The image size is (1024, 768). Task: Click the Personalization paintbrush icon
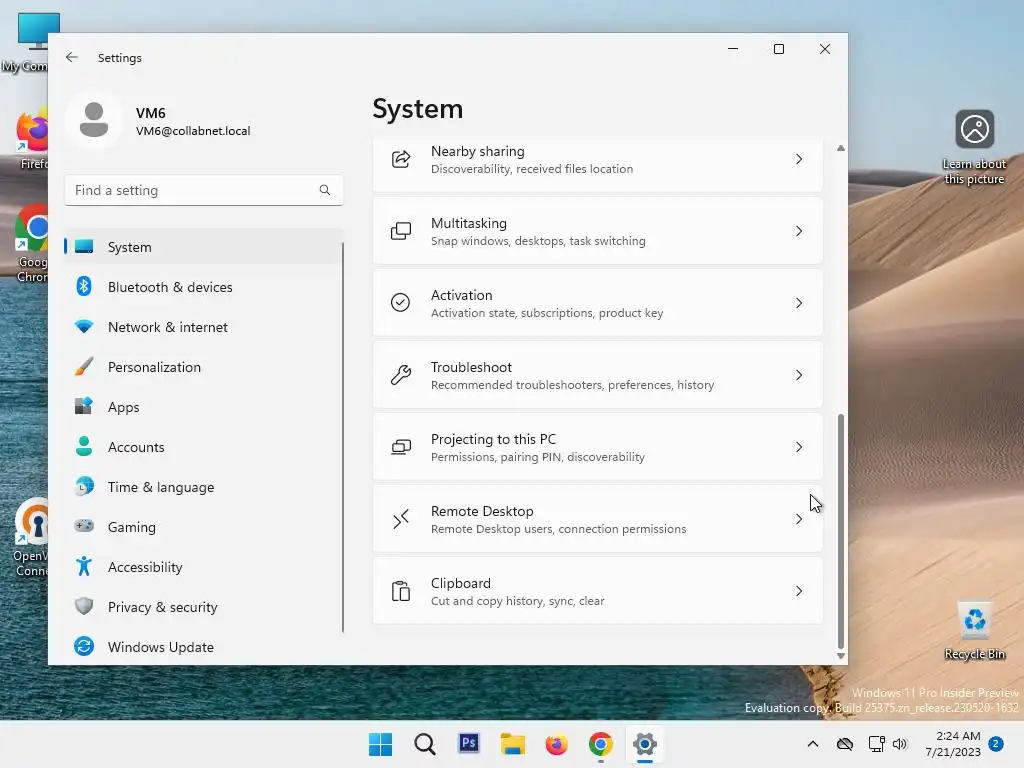tap(84, 366)
